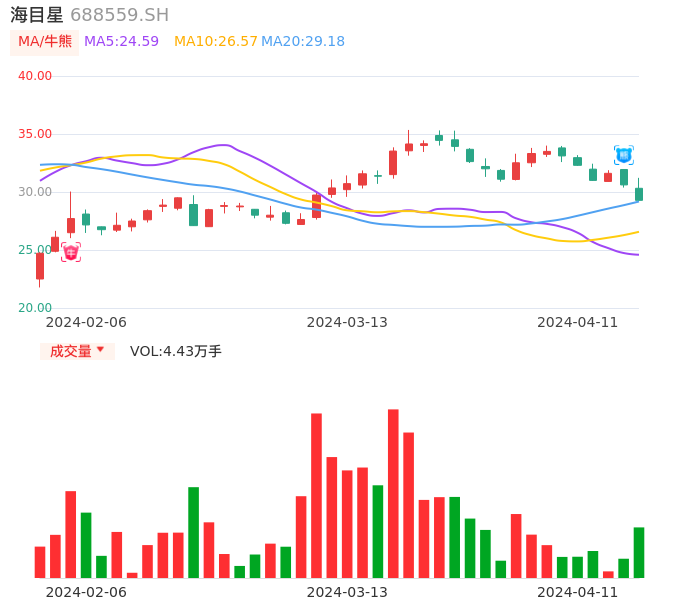Viewport: 686px width, 606px height.
Task: Open the 成交量 indicator dropdown
Action: click(x=77, y=351)
